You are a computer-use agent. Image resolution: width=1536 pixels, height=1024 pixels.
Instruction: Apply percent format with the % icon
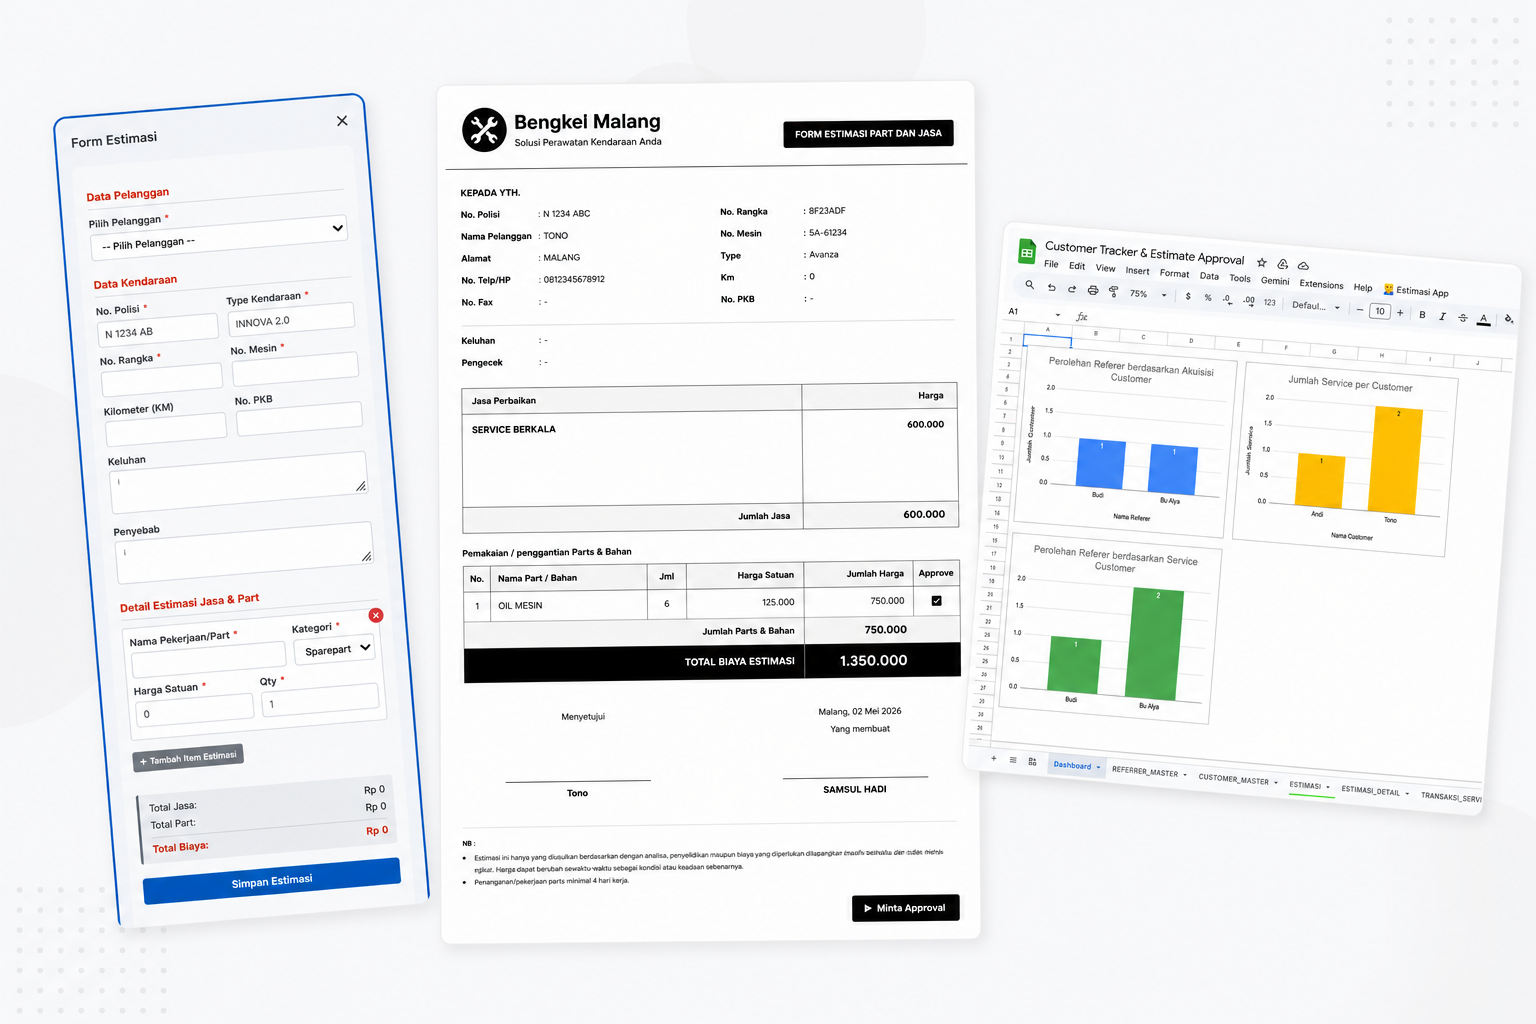[1208, 298]
